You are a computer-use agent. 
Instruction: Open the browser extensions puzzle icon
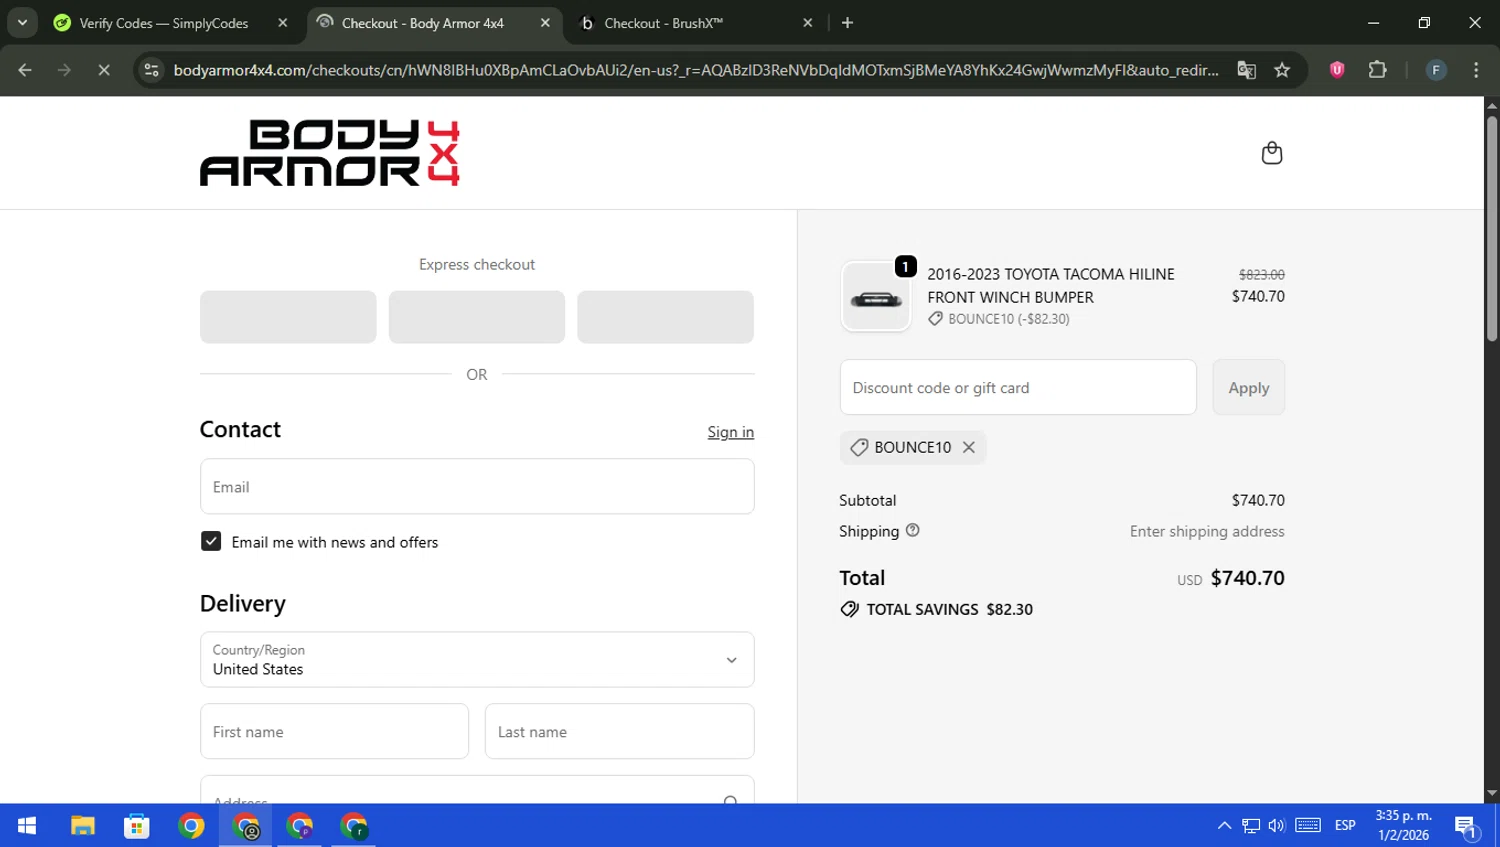tap(1377, 70)
